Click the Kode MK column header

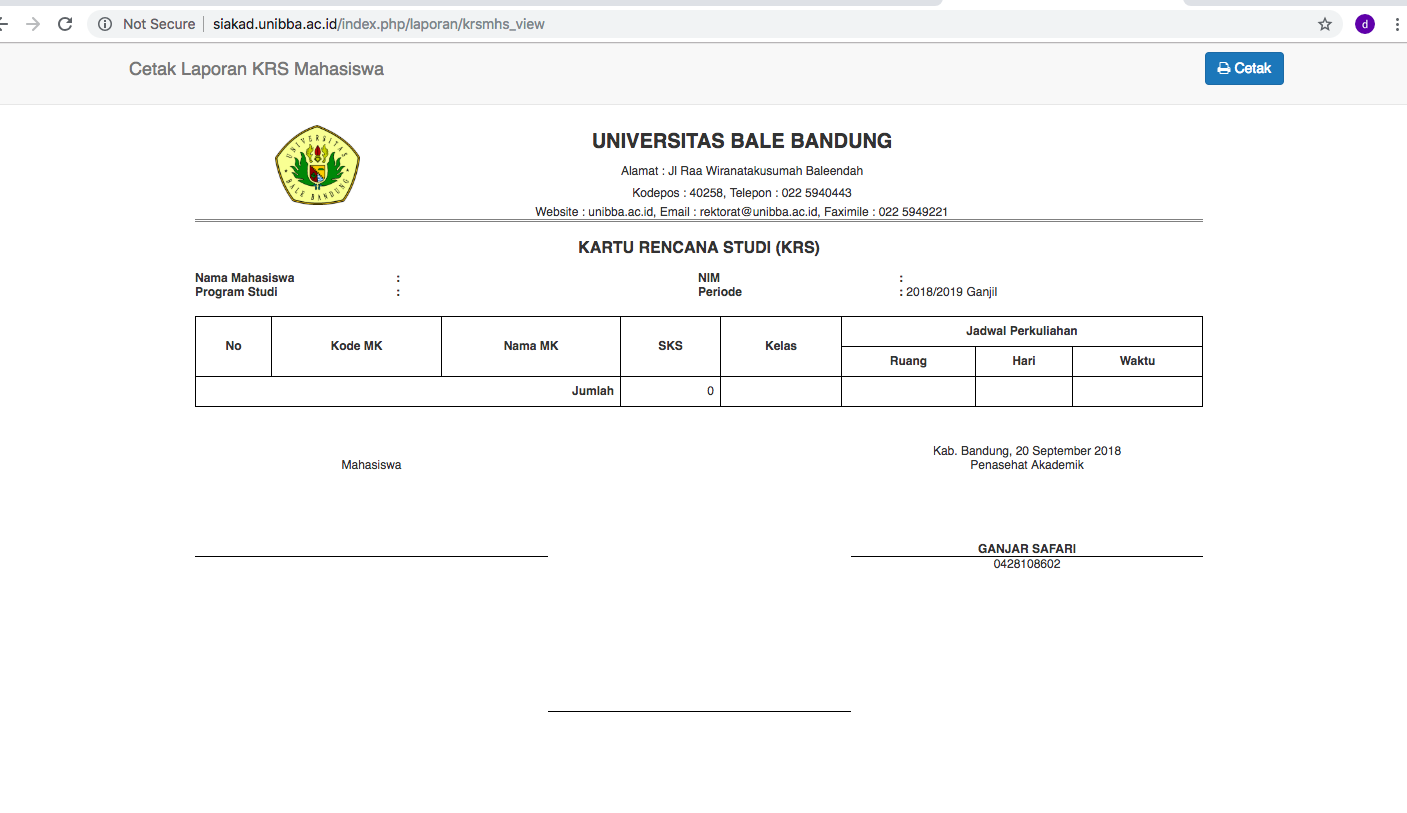[356, 346]
